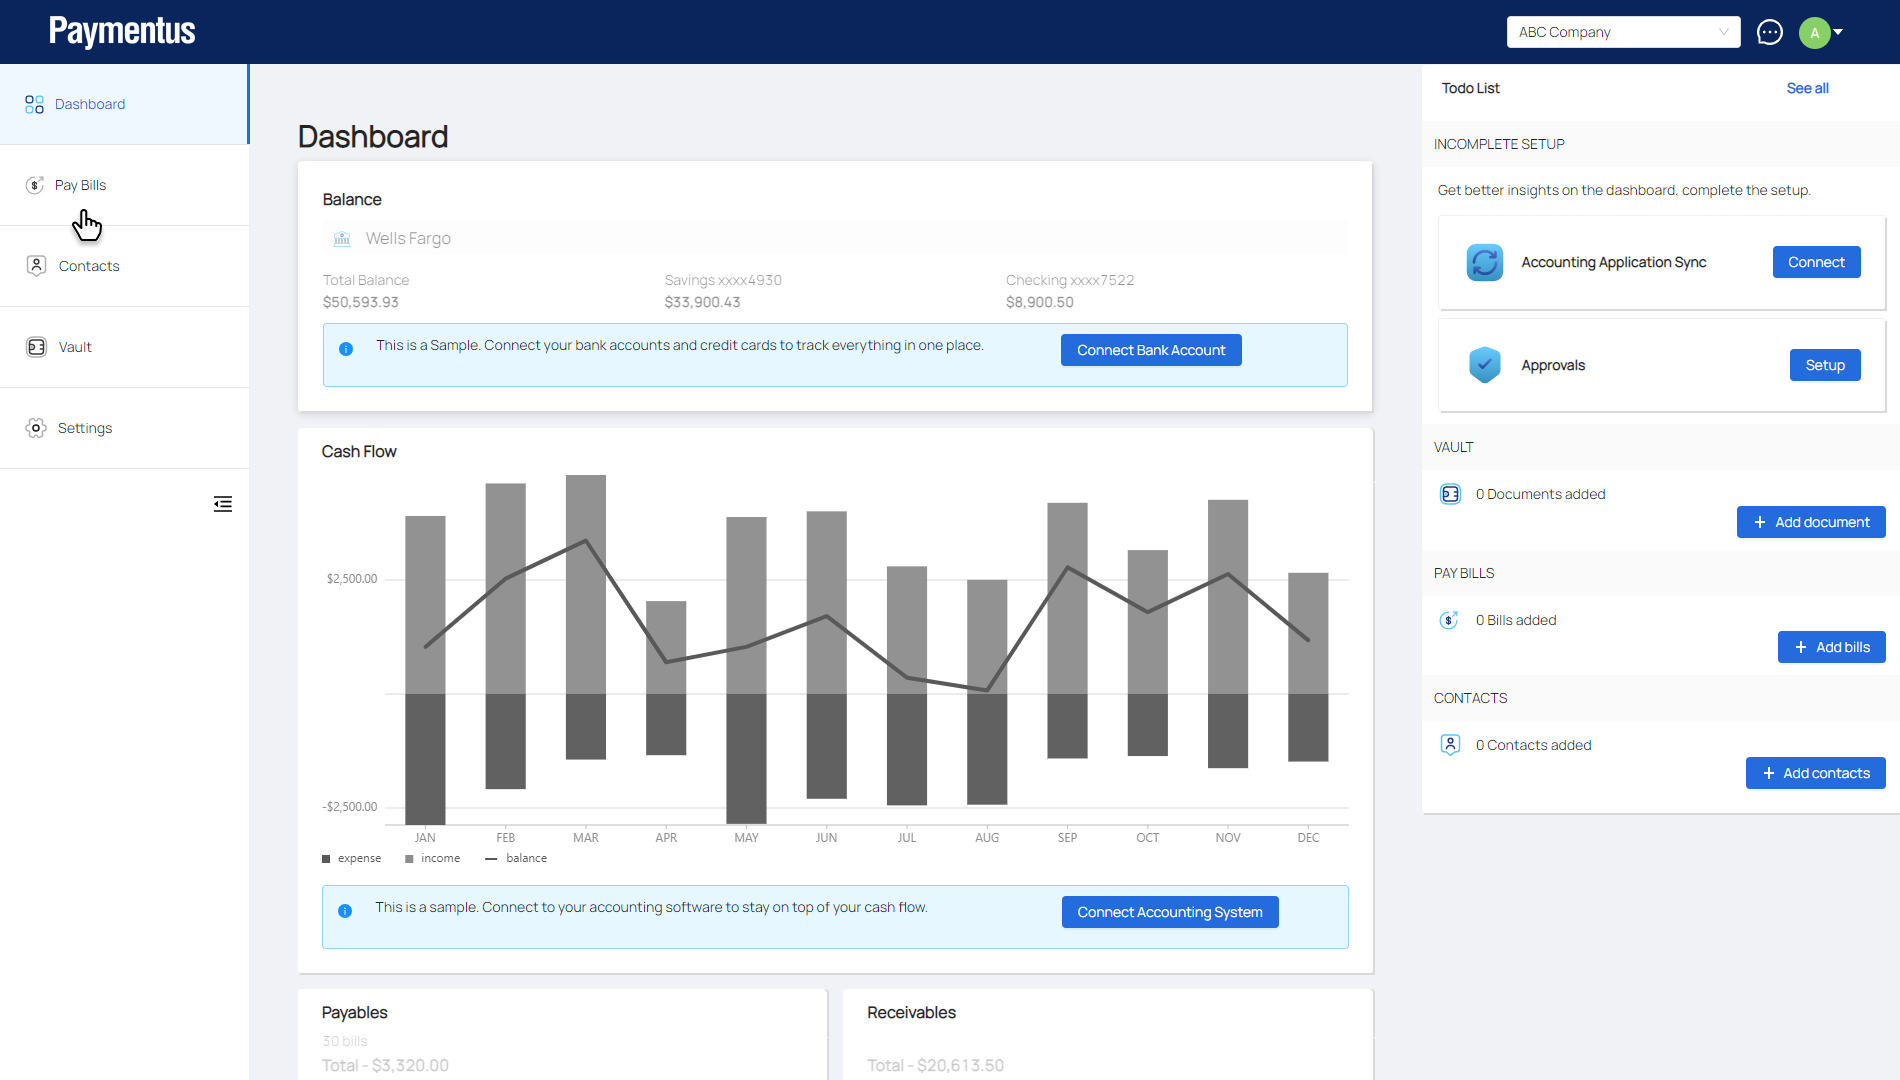This screenshot has width=1900, height=1080.
Task: Click the Accounting Application Sync icon
Action: click(x=1484, y=262)
